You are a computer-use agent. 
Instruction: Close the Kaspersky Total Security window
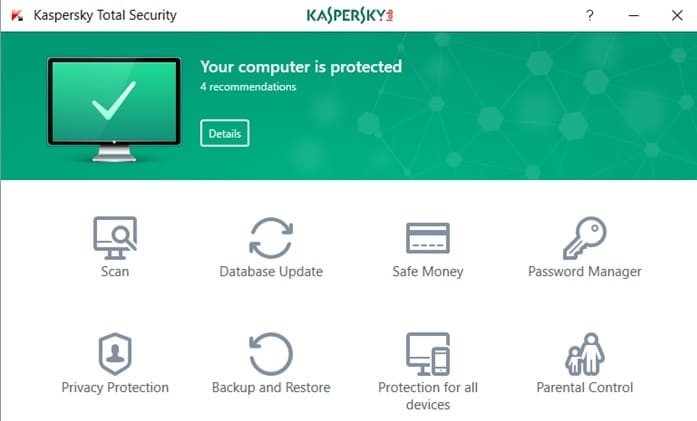pyautogui.click(x=677, y=16)
